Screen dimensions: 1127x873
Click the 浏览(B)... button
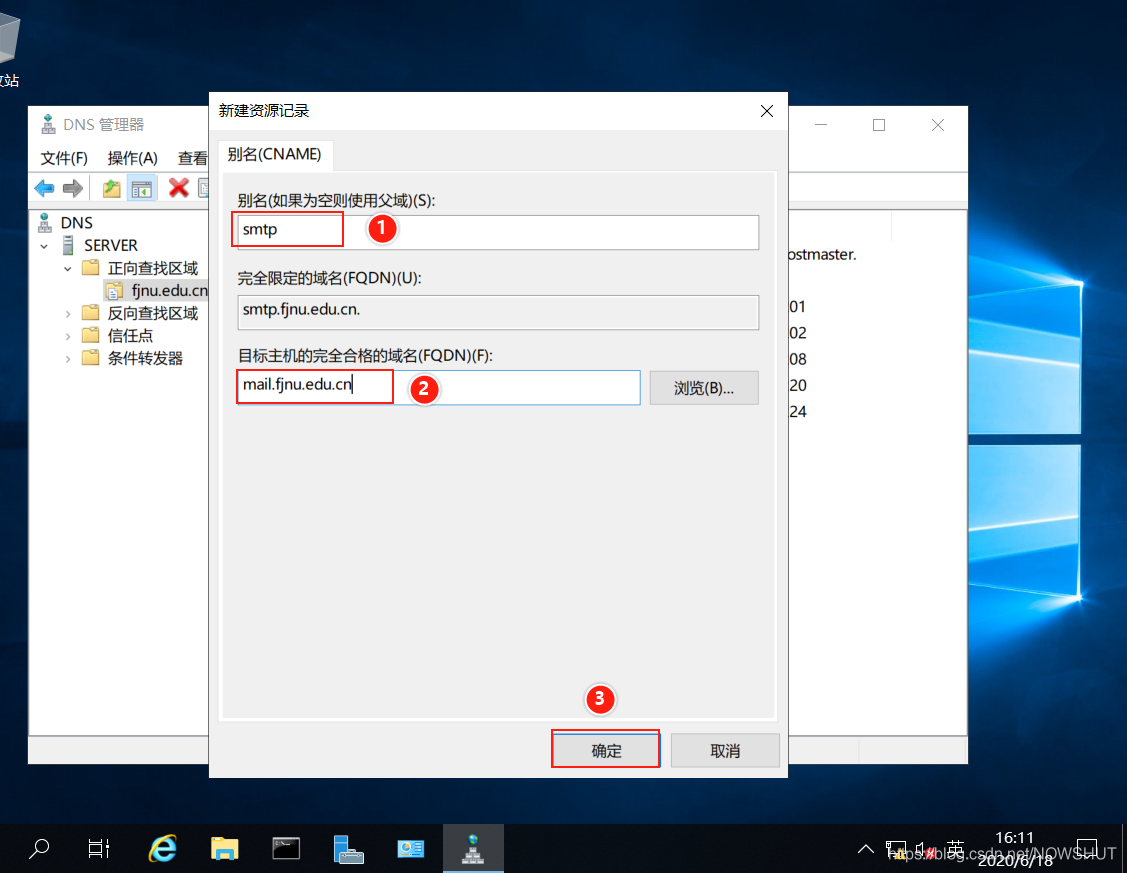pos(704,388)
